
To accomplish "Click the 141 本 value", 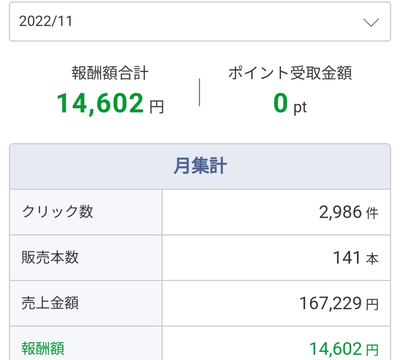I will click(x=356, y=258).
